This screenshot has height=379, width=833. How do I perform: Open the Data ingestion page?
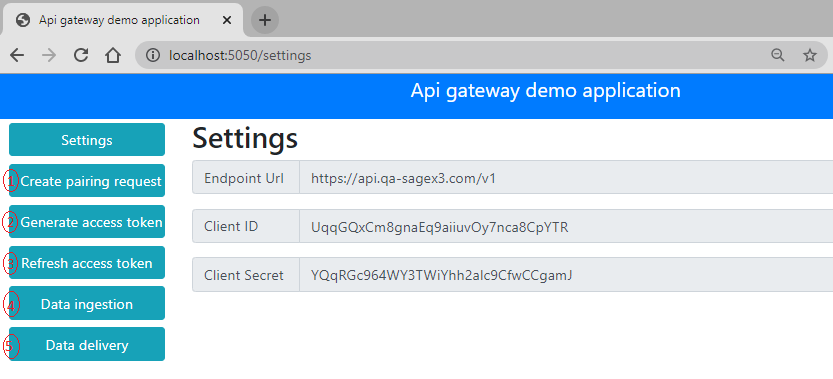[87, 304]
